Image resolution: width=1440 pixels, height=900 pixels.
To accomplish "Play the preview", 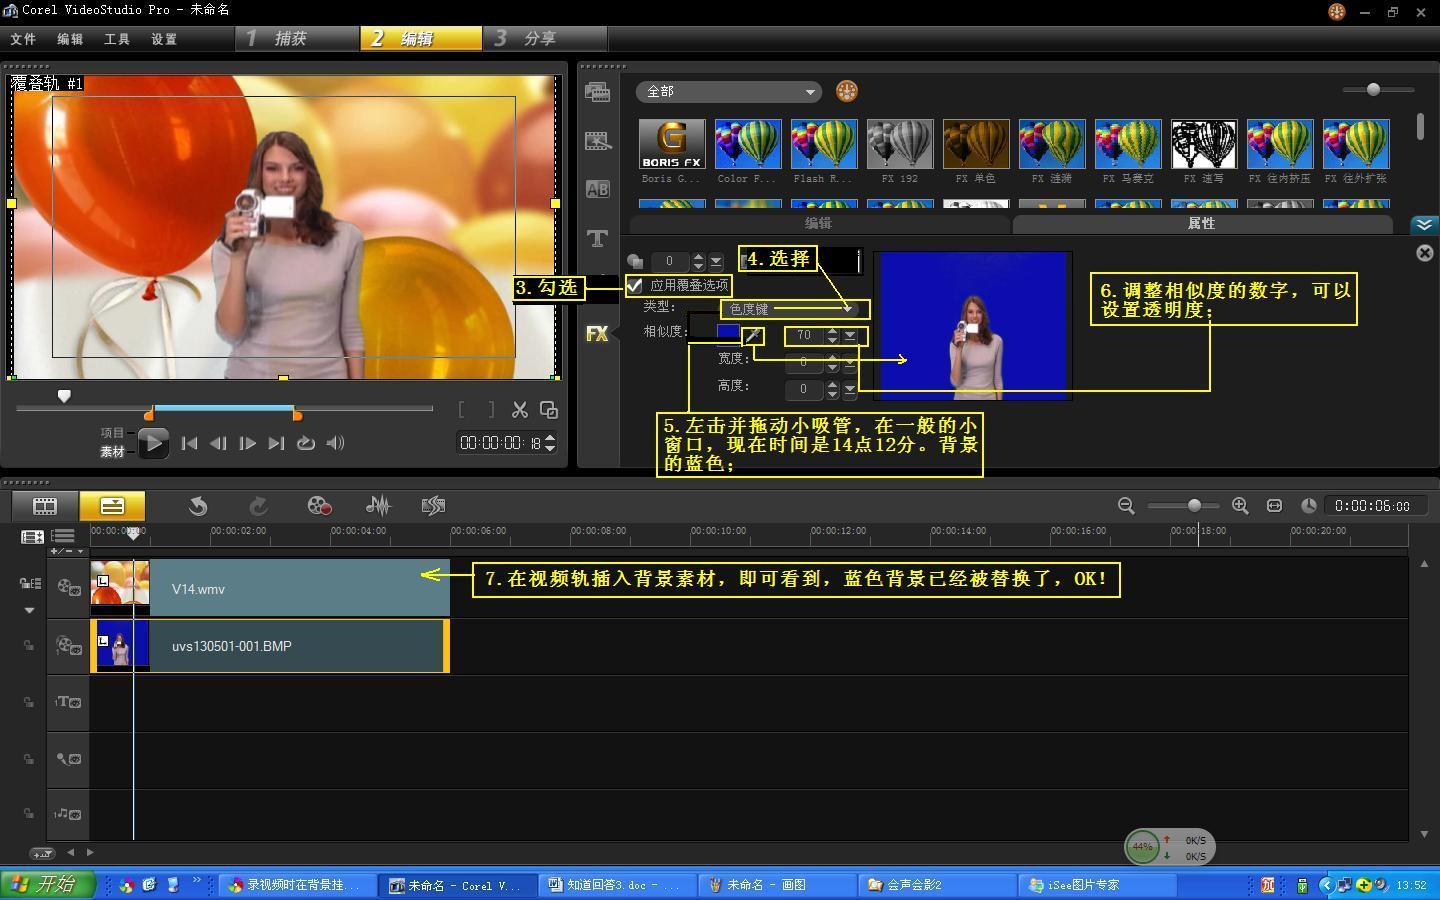I will click(153, 443).
